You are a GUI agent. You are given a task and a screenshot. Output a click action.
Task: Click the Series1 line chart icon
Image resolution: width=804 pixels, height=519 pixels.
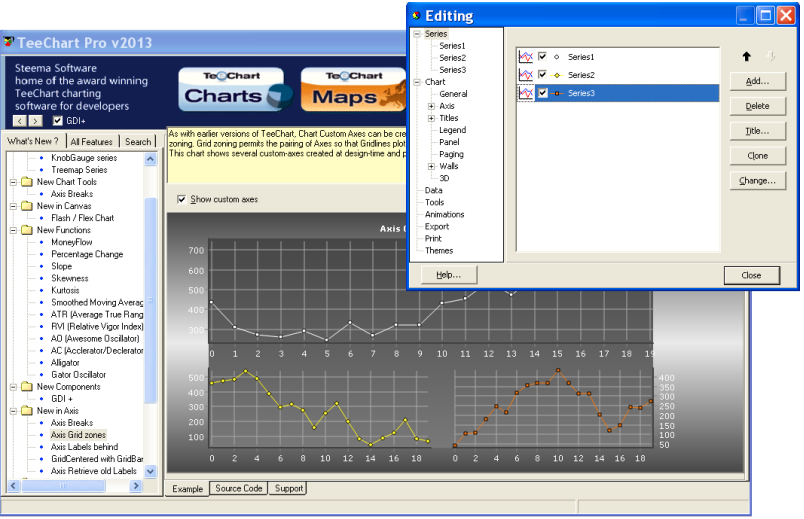coord(526,57)
